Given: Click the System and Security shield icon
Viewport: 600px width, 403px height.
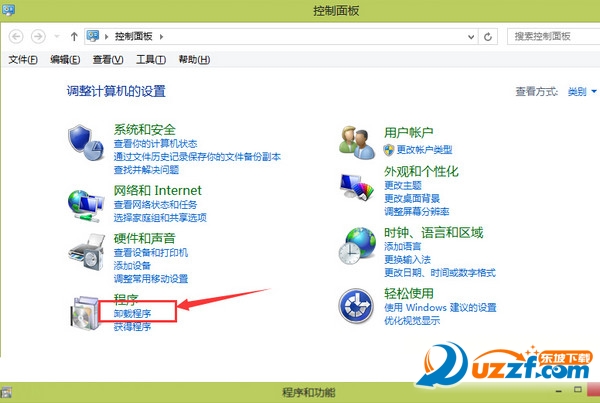Looking at the screenshot, I should (85, 143).
